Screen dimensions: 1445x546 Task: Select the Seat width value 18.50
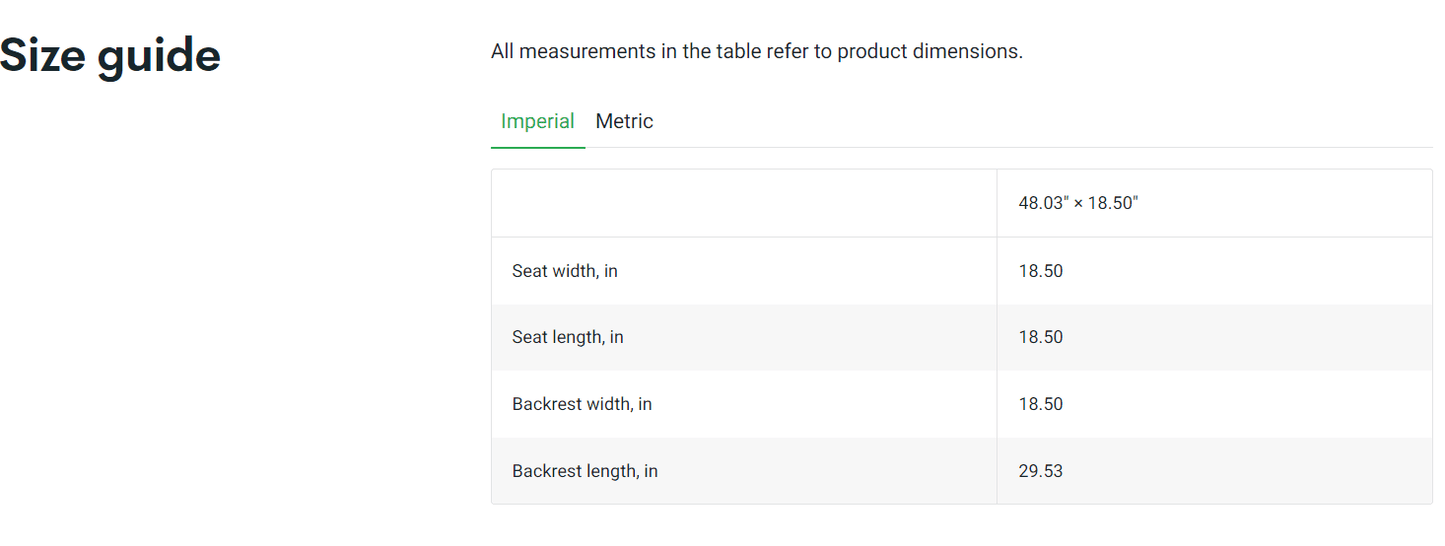click(1040, 271)
